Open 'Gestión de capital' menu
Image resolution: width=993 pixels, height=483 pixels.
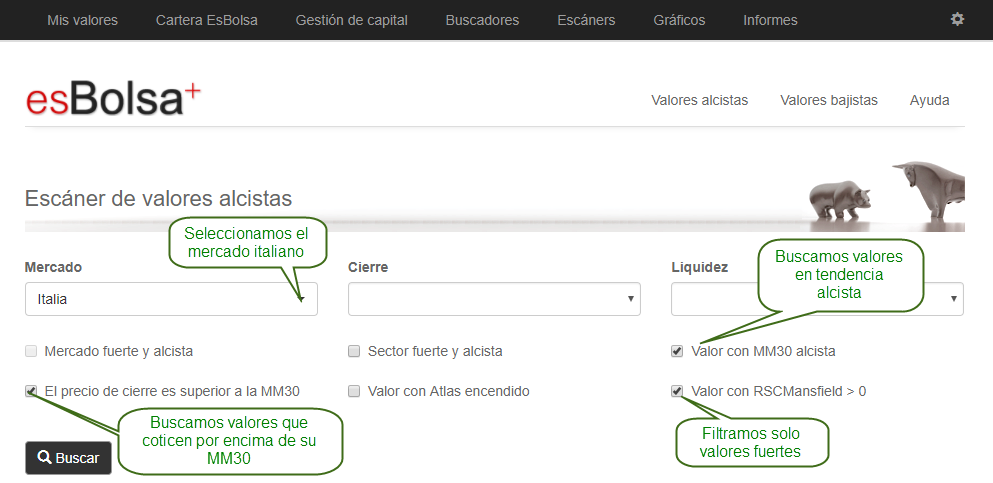point(351,20)
